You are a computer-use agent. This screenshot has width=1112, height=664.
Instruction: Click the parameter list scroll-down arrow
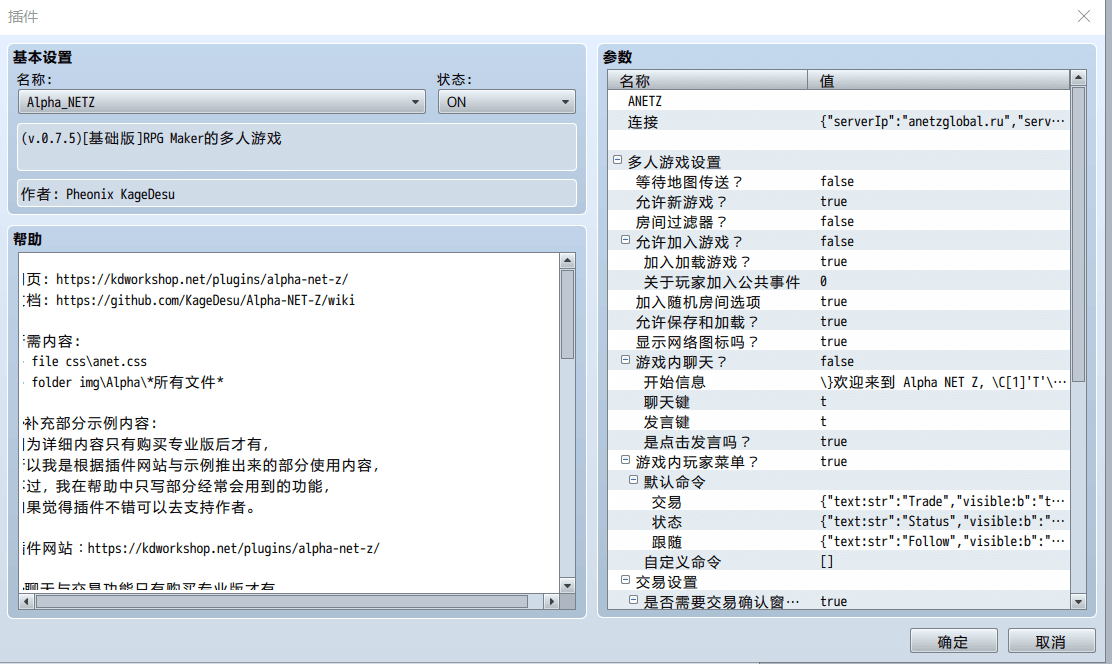(1078, 602)
